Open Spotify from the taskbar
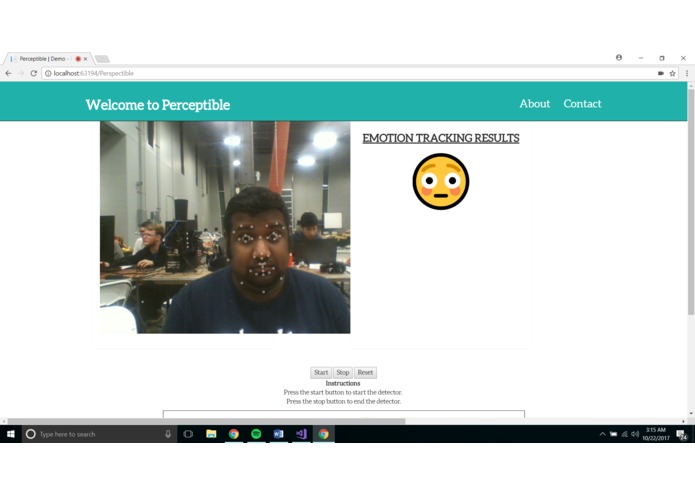The height and width of the screenshot is (494, 695). (x=256, y=434)
